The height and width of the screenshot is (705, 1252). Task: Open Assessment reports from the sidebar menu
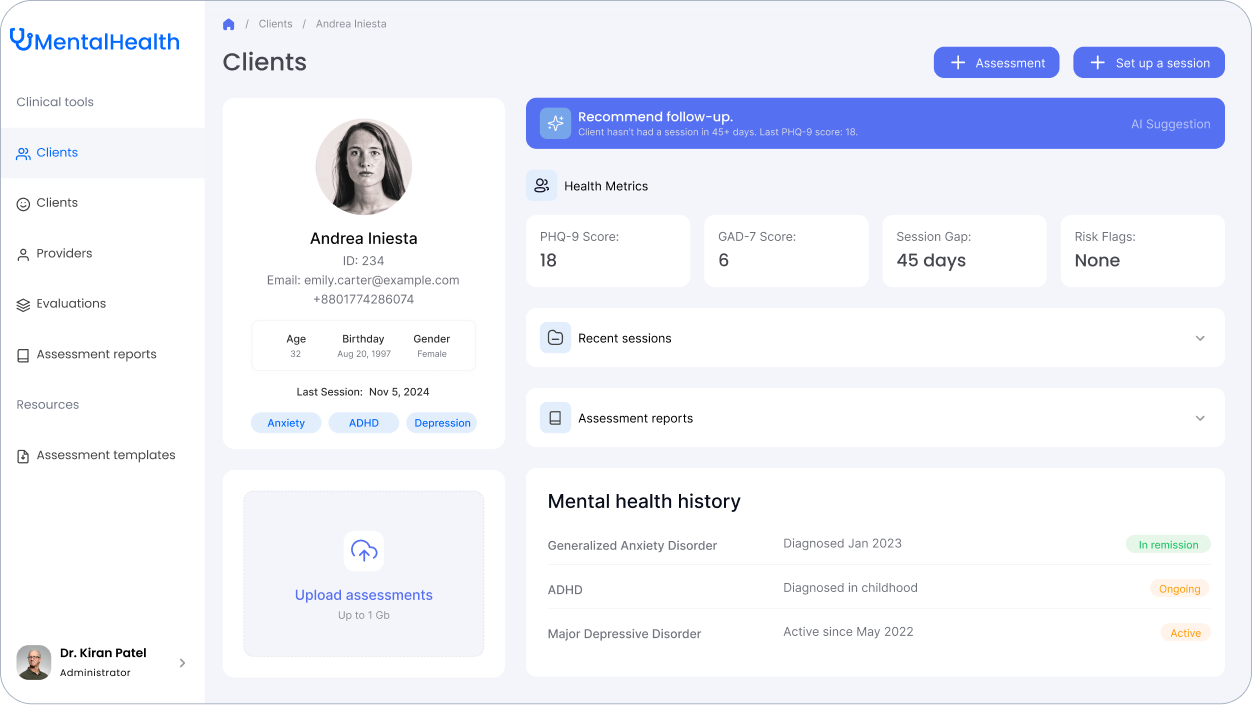click(x=96, y=355)
